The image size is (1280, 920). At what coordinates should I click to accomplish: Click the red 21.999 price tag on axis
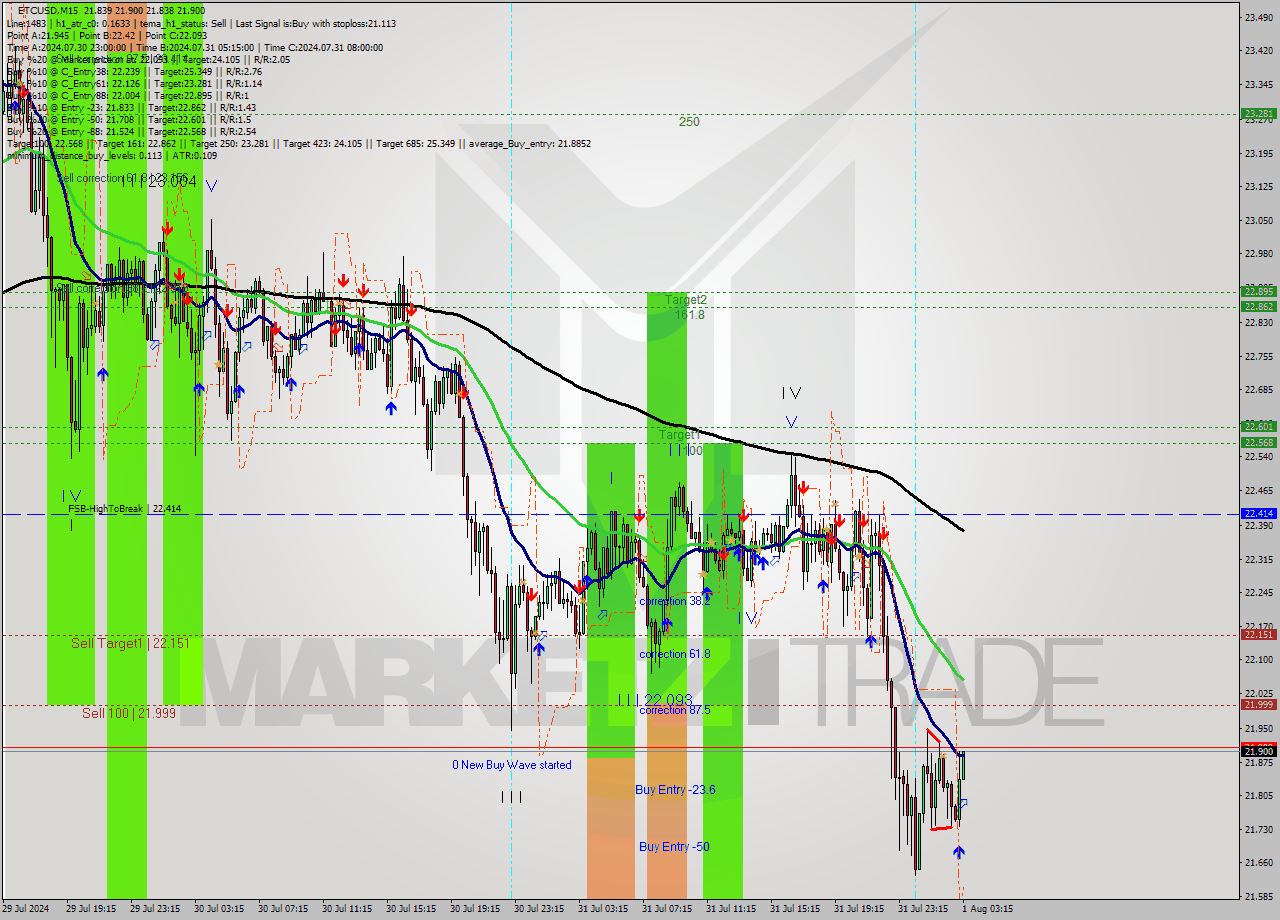[x=1257, y=704]
